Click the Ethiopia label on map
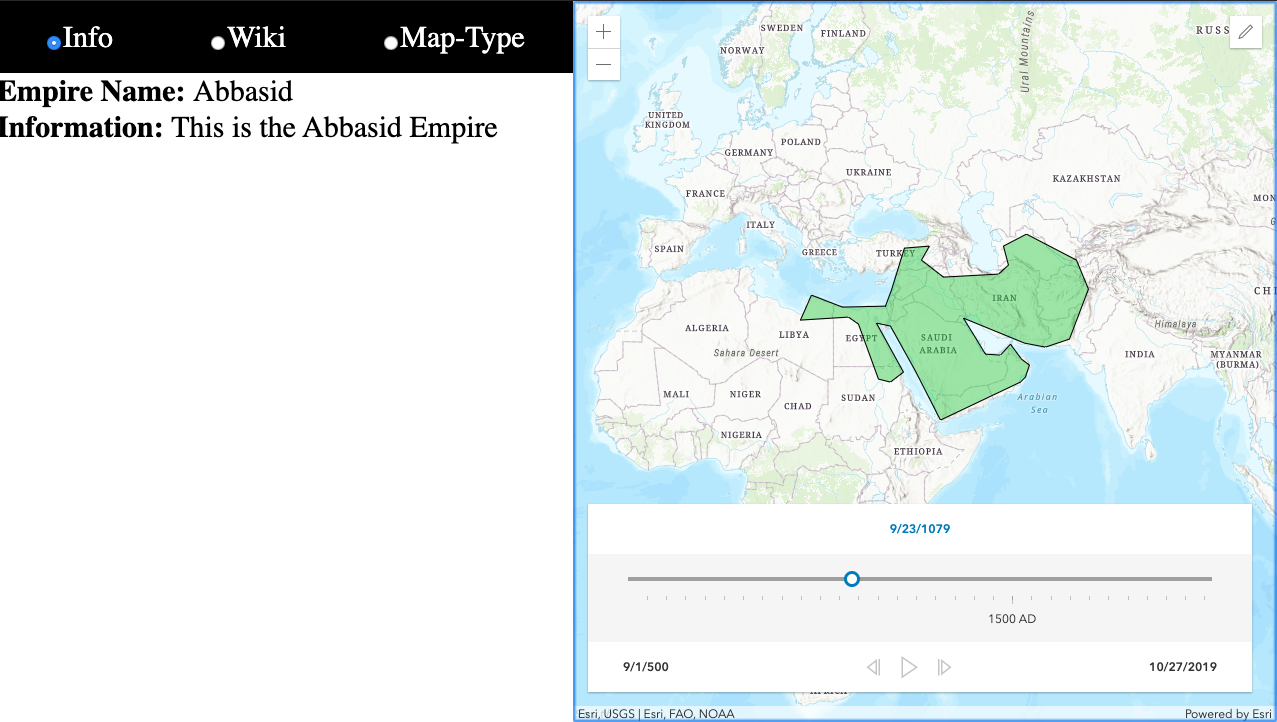 click(918, 452)
